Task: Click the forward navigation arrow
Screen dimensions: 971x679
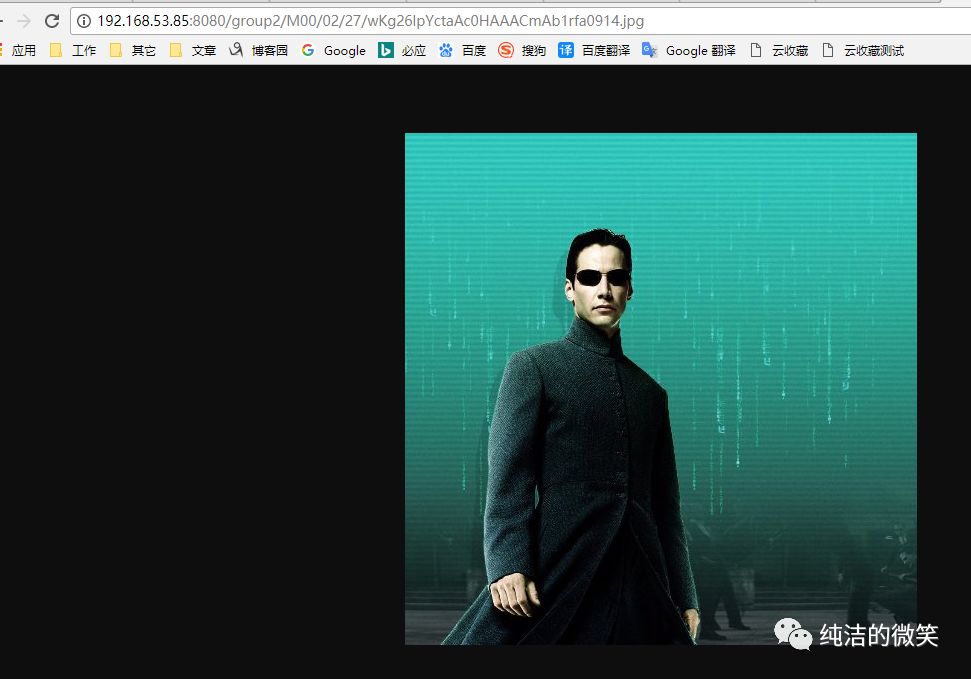Action: [x=24, y=21]
